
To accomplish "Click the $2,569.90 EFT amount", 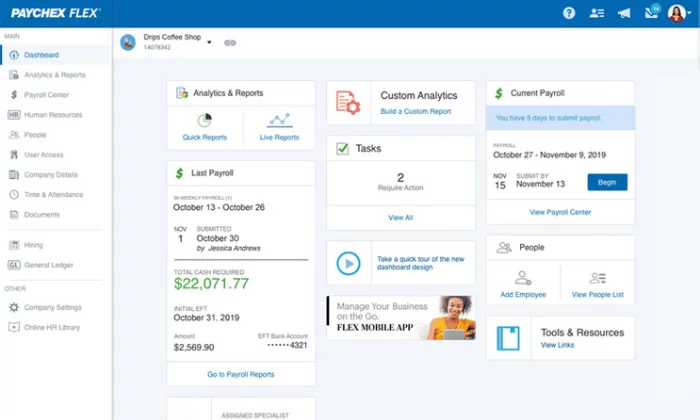I will point(194,347).
